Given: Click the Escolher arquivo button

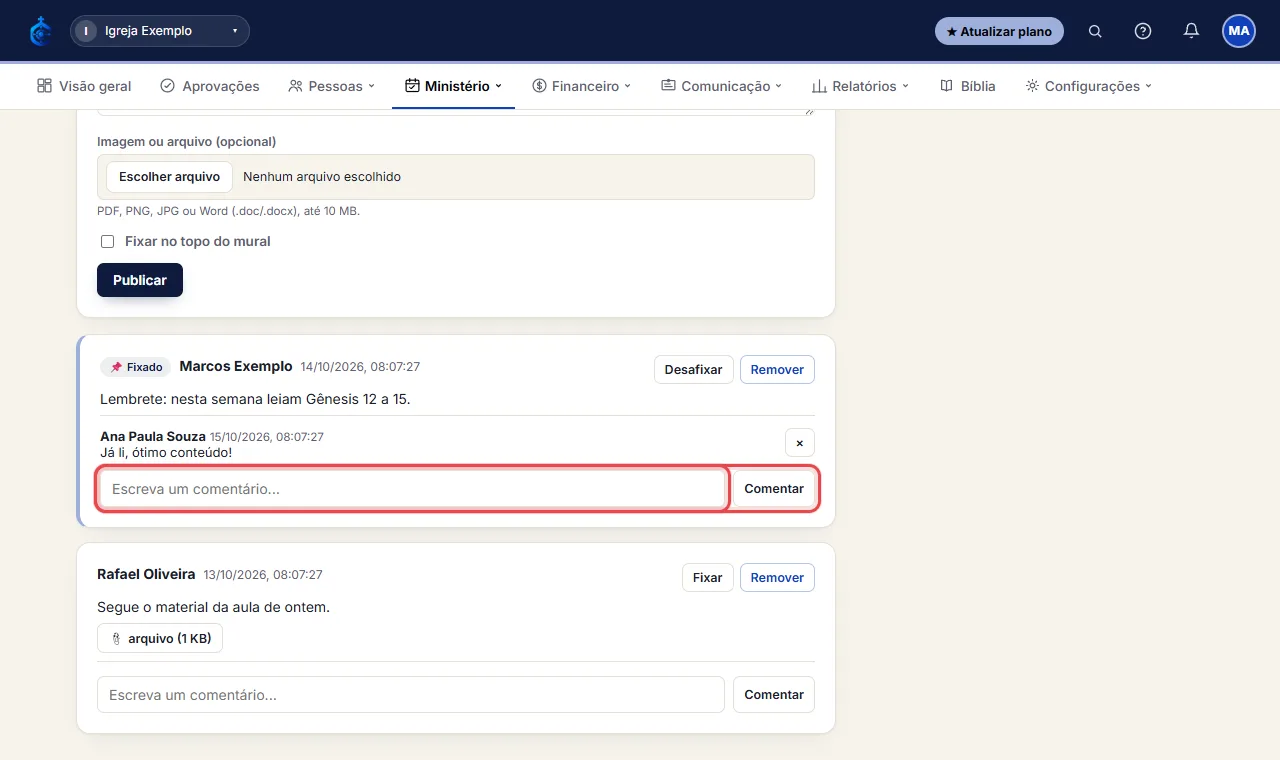Looking at the screenshot, I should pos(169,177).
